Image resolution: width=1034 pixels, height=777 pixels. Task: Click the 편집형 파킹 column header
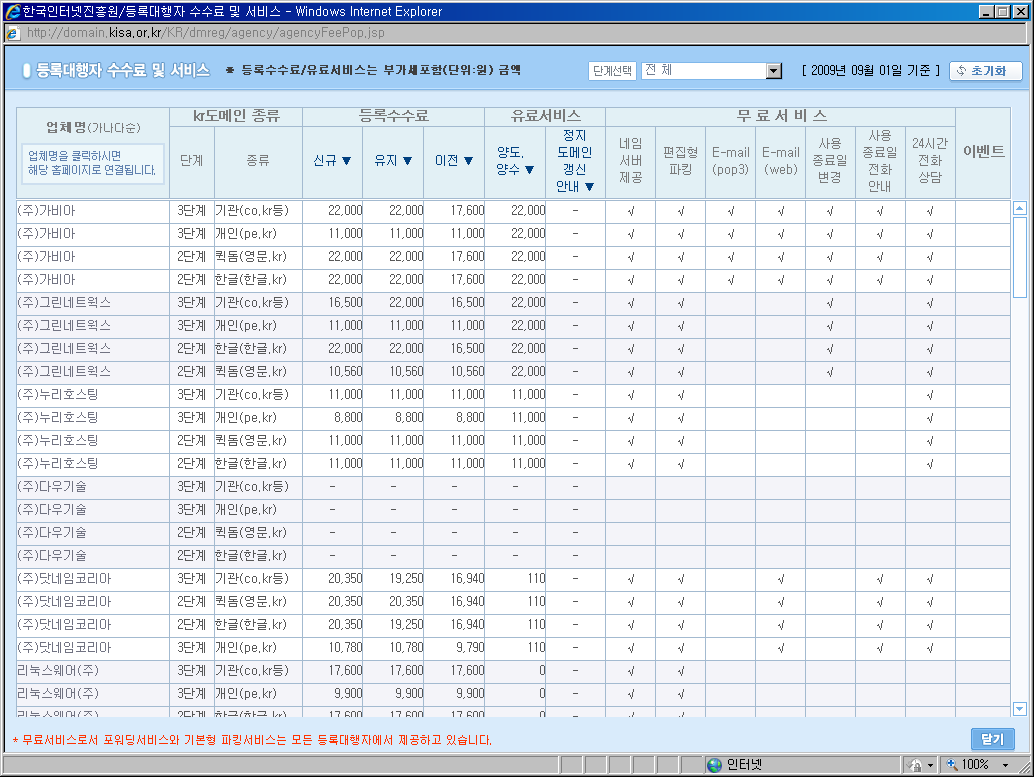click(681, 162)
